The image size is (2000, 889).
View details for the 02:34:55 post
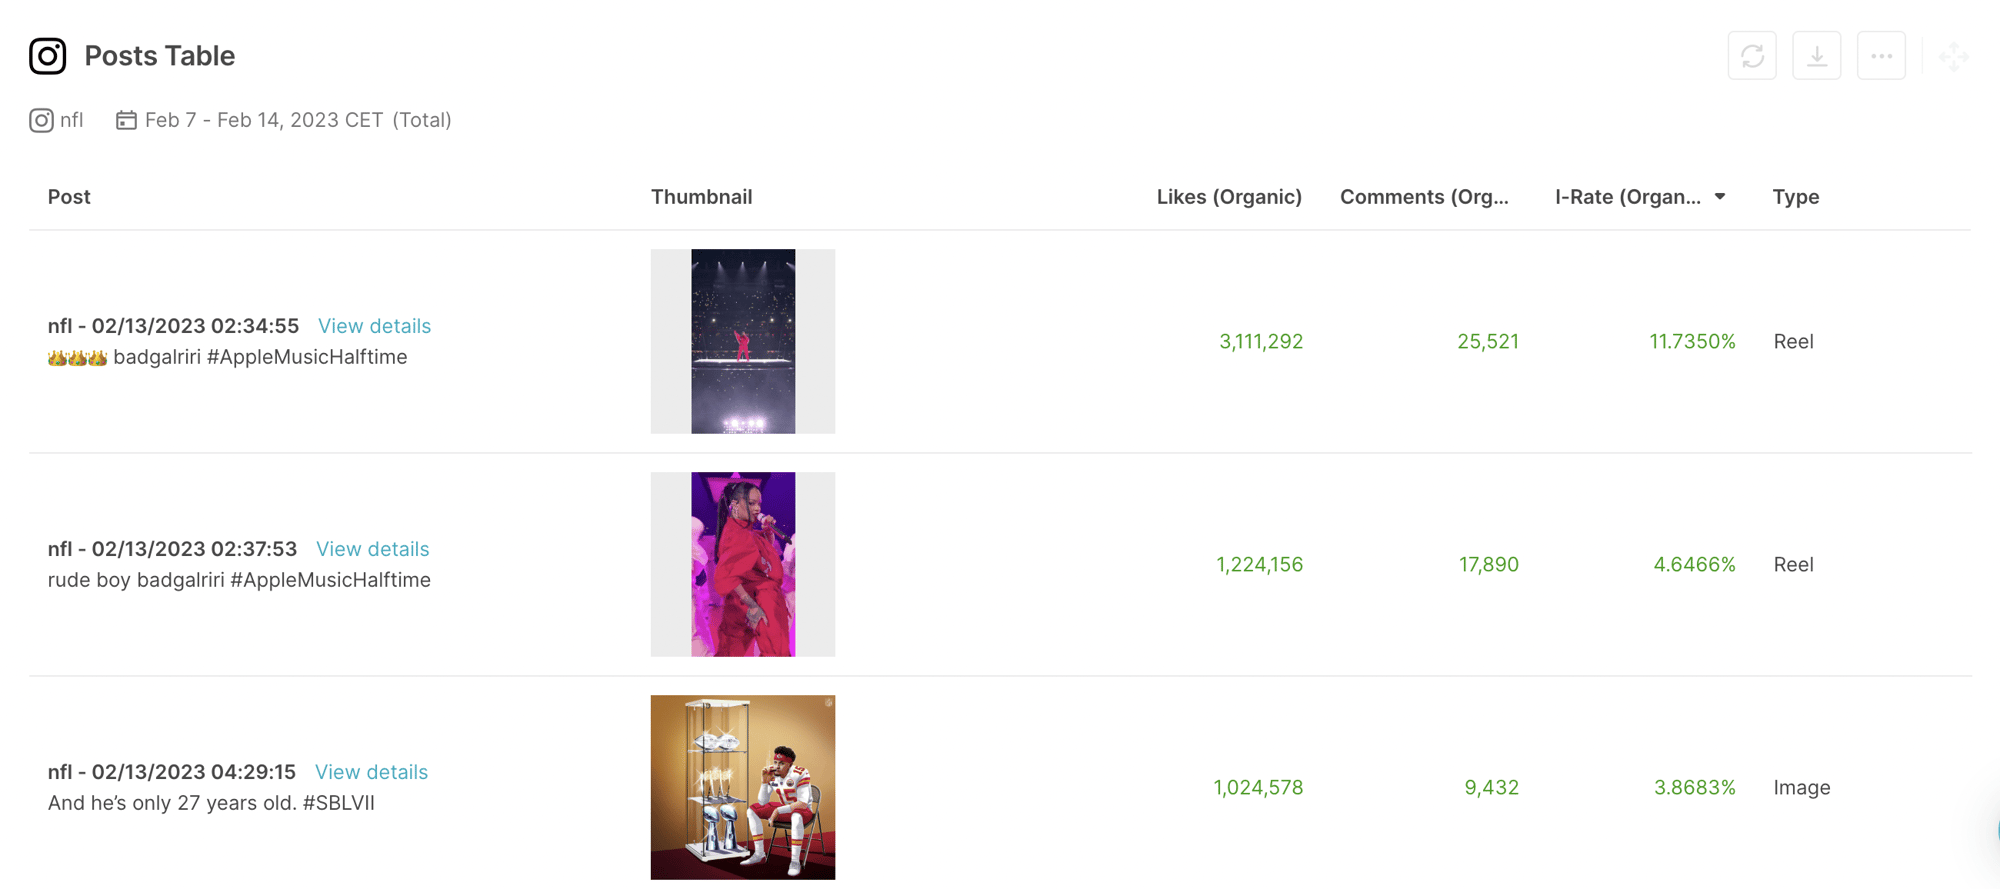pyautogui.click(x=374, y=326)
